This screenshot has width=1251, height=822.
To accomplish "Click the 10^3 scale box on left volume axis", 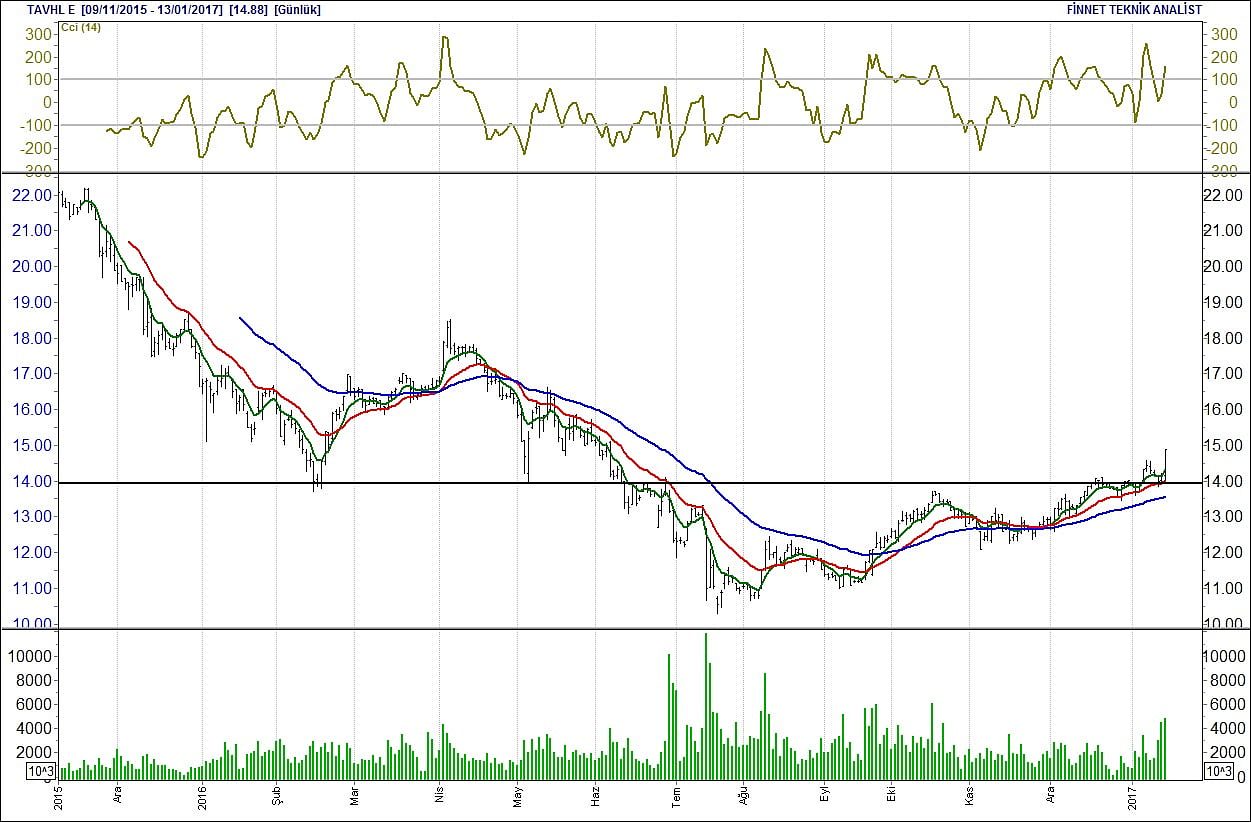I will 40,771.
